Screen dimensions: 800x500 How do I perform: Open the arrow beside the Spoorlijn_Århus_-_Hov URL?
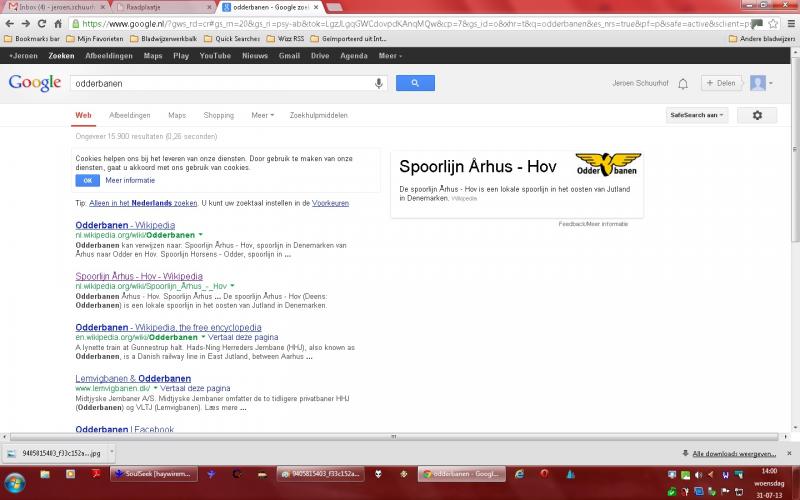pos(232,286)
